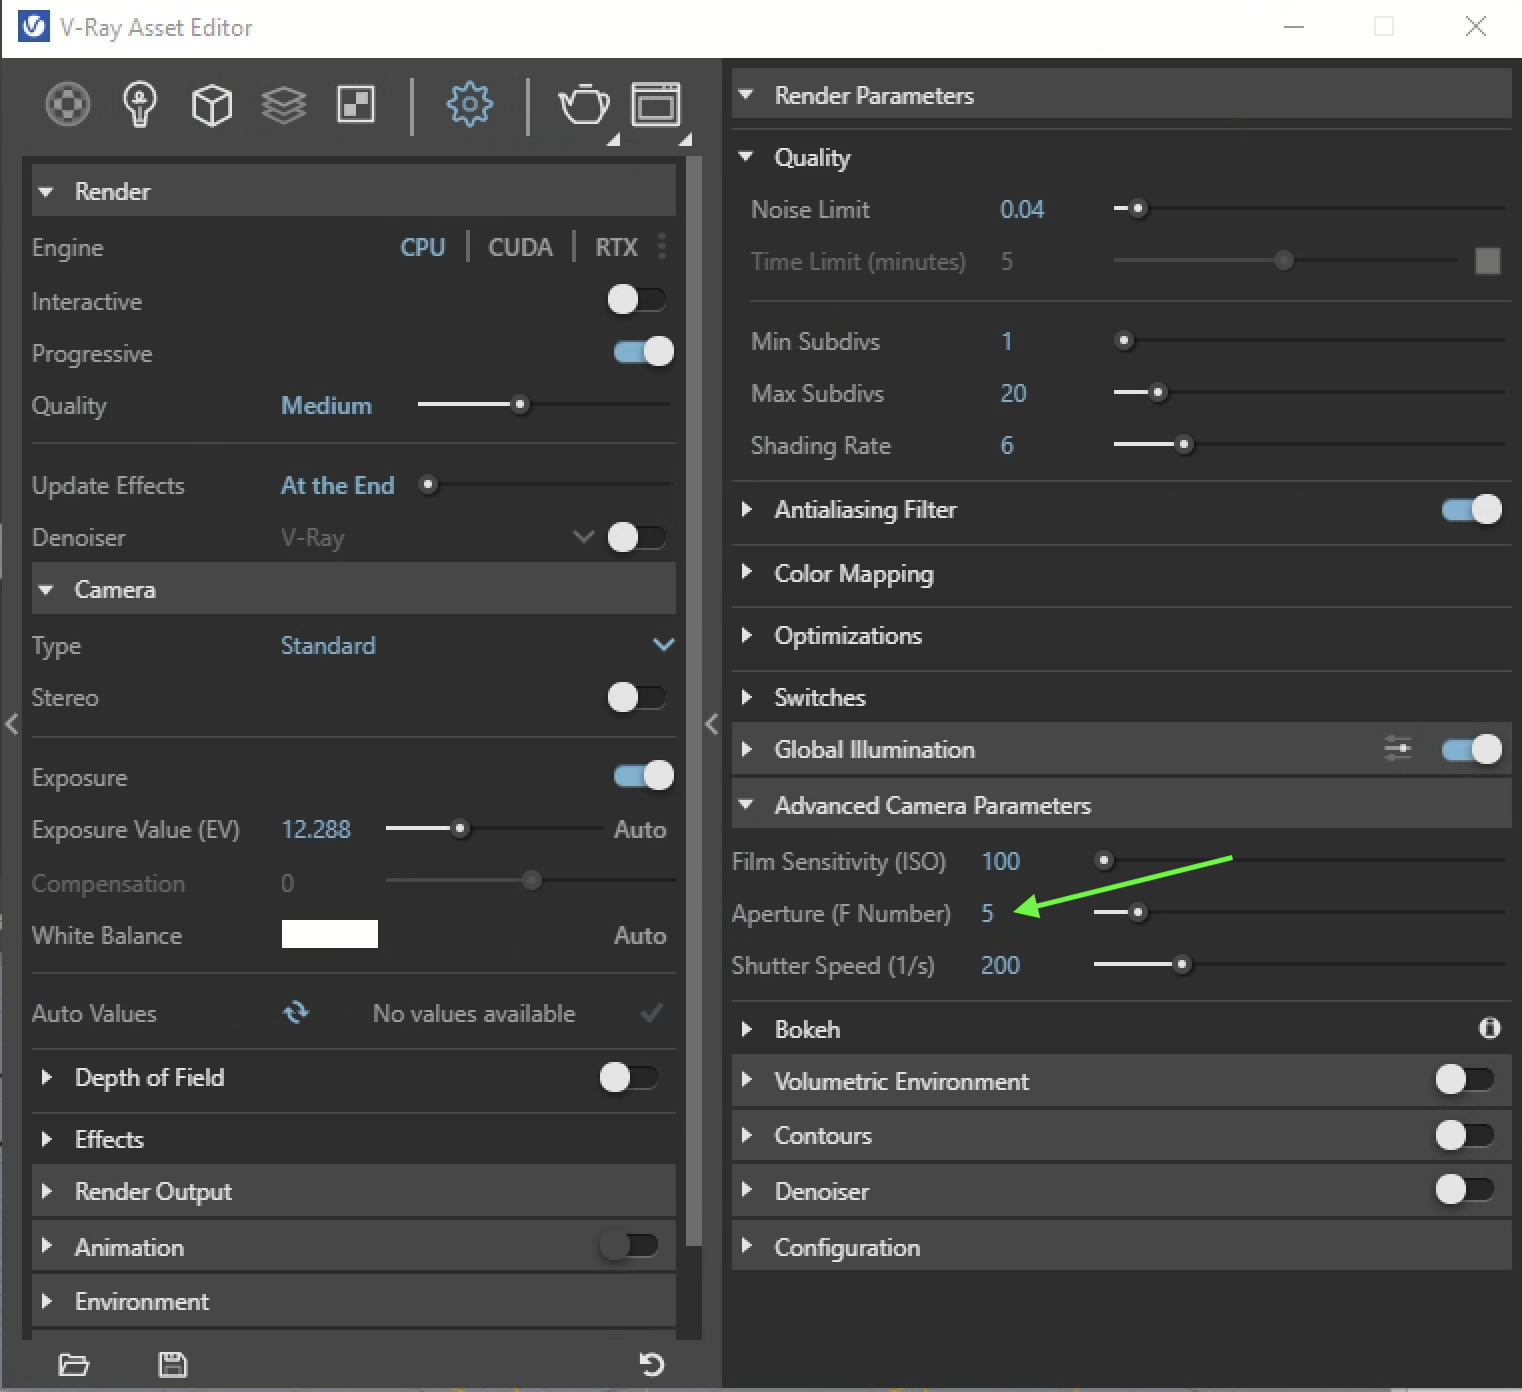Screen dimensions: 1522x1392
Task: Open the V-Ray Frame Buffer window icon
Action: (x=656, y=104)
